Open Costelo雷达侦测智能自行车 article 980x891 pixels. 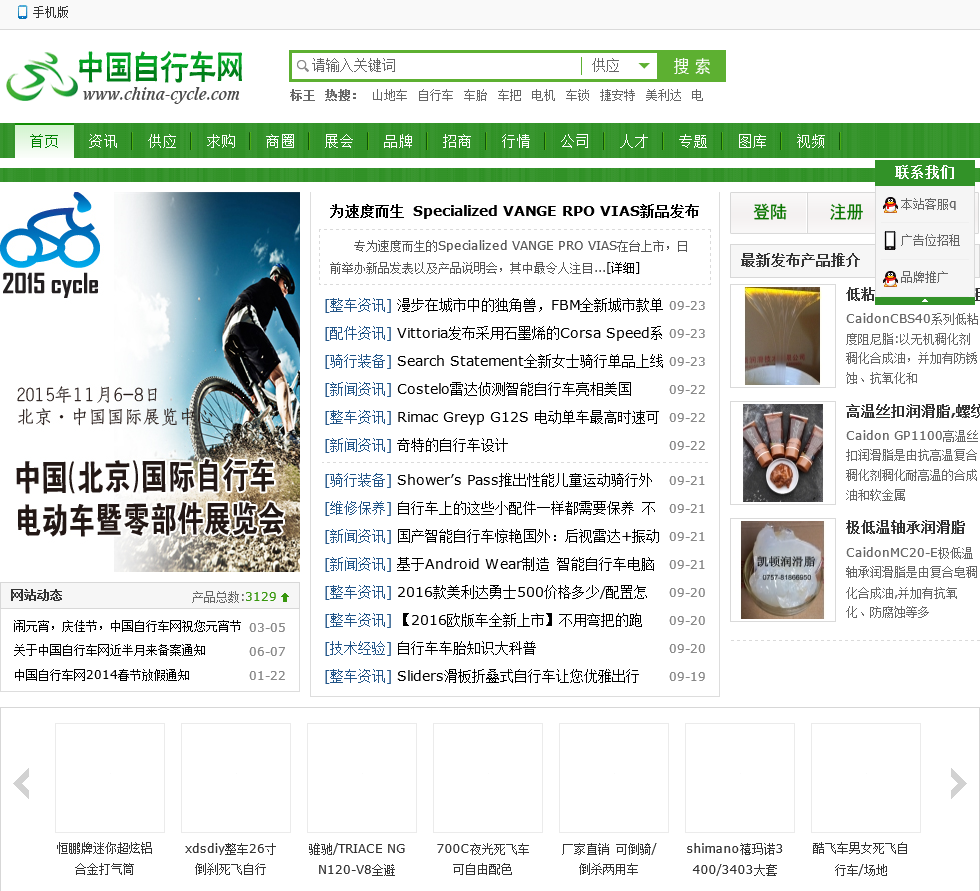(514, 389)
